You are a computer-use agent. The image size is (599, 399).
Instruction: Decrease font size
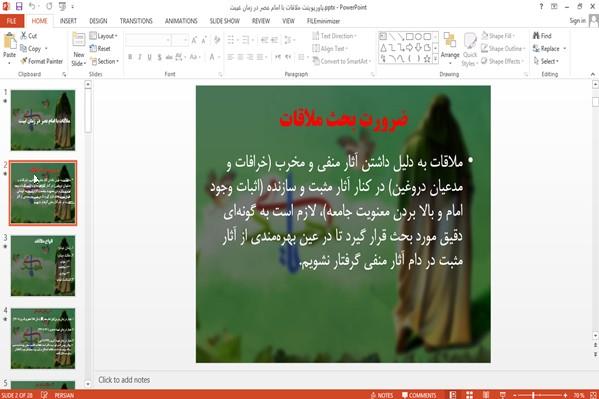pyautogui.click(x=204, y=40)
